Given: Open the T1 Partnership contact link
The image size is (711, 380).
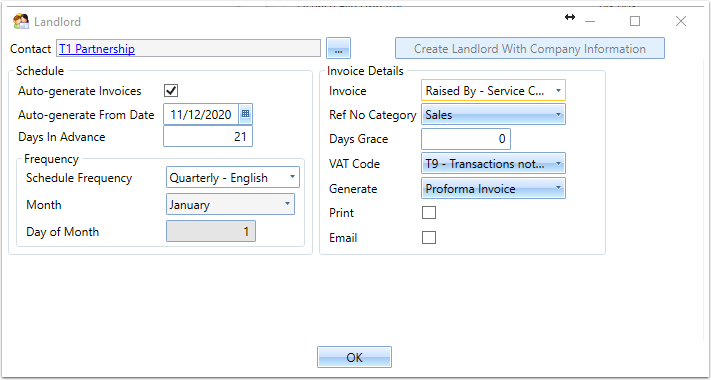Looking at the screenshot, I should coord(97,49).
